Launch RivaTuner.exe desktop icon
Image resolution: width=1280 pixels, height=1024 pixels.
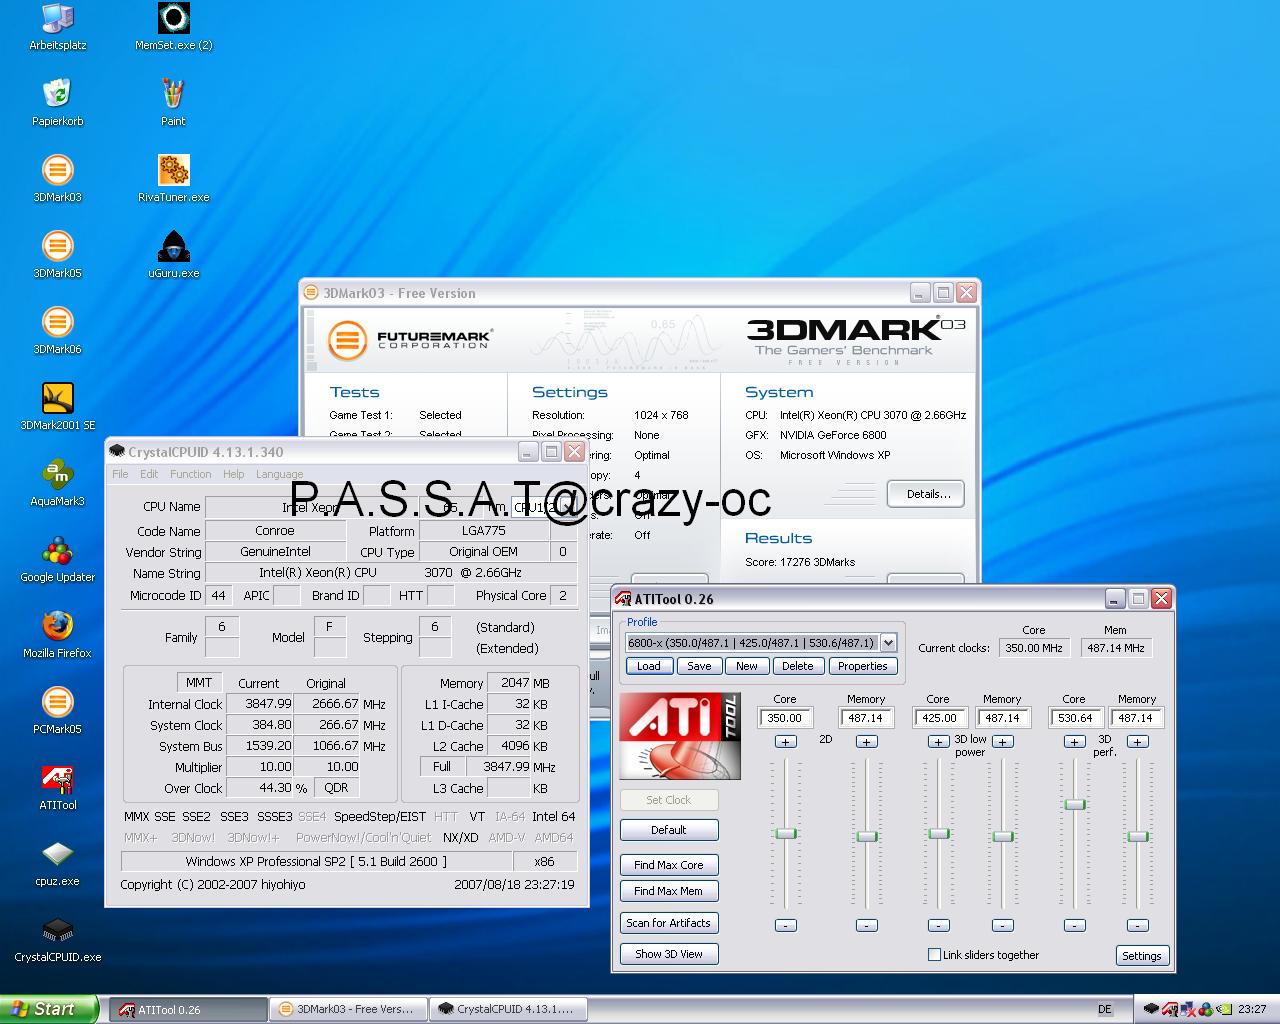click(x=173, y=179)
